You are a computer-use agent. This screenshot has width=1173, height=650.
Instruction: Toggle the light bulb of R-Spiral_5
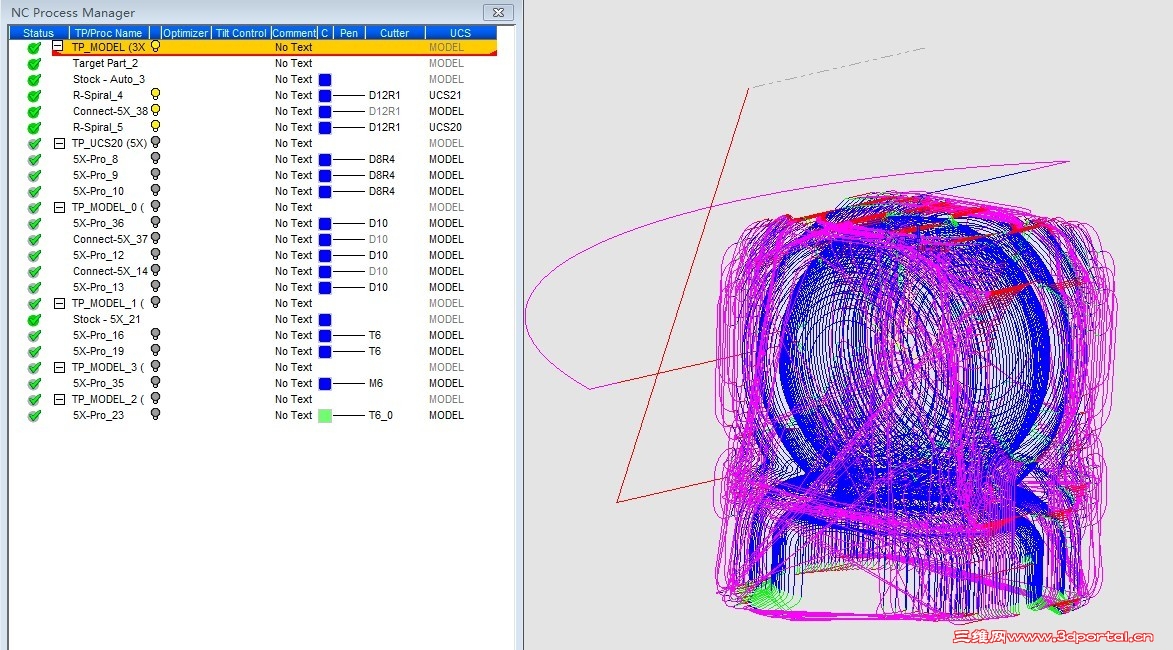click(156, 126)
